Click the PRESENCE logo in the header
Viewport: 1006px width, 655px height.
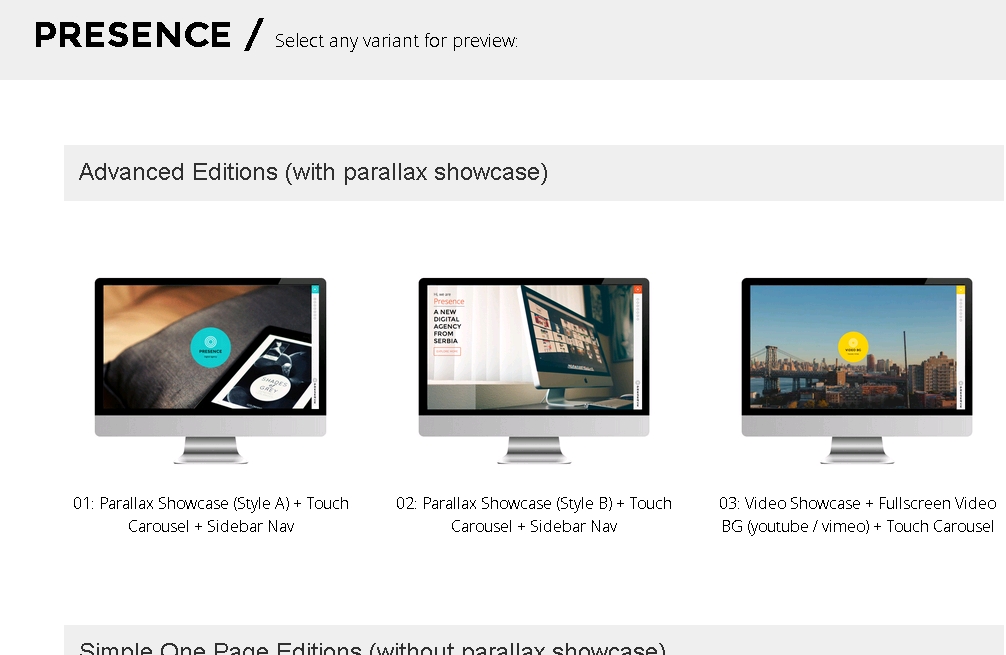(133, 36)
